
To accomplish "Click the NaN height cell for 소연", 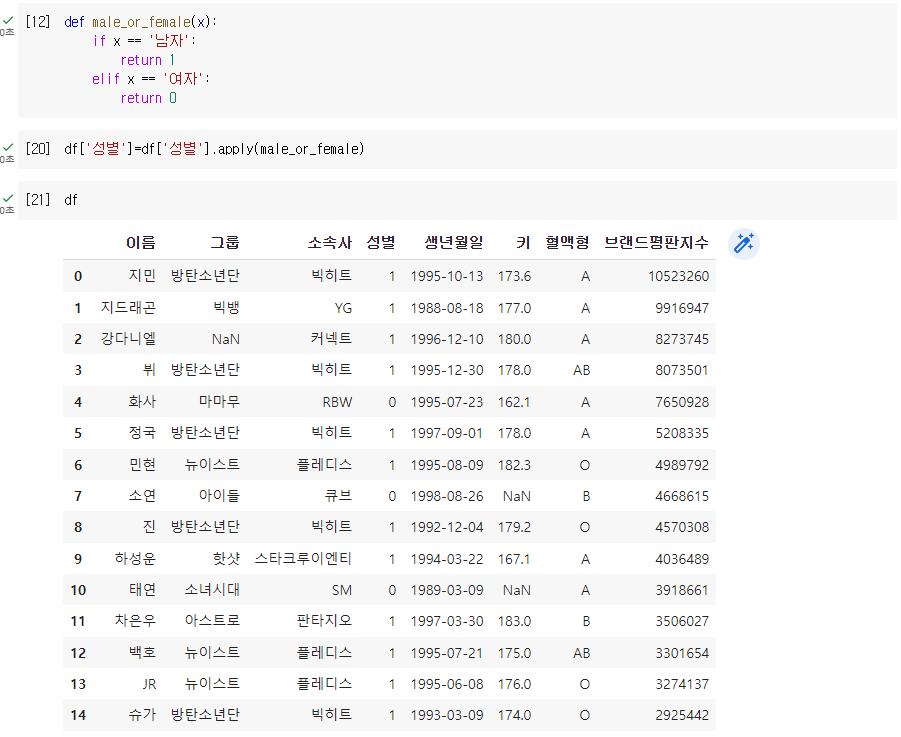I will 517,496.
